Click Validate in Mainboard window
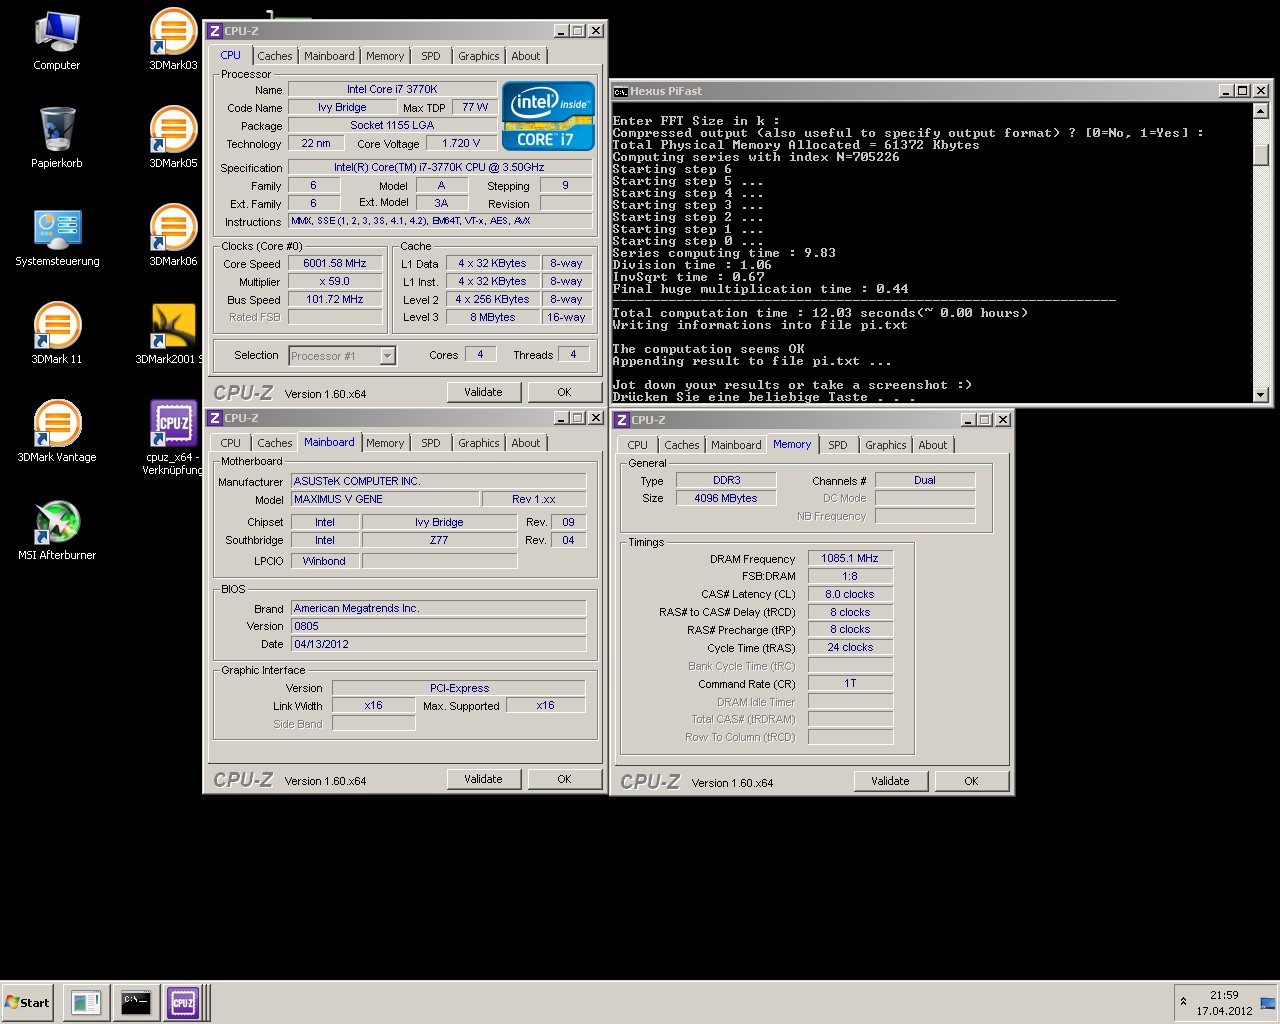 483,779
